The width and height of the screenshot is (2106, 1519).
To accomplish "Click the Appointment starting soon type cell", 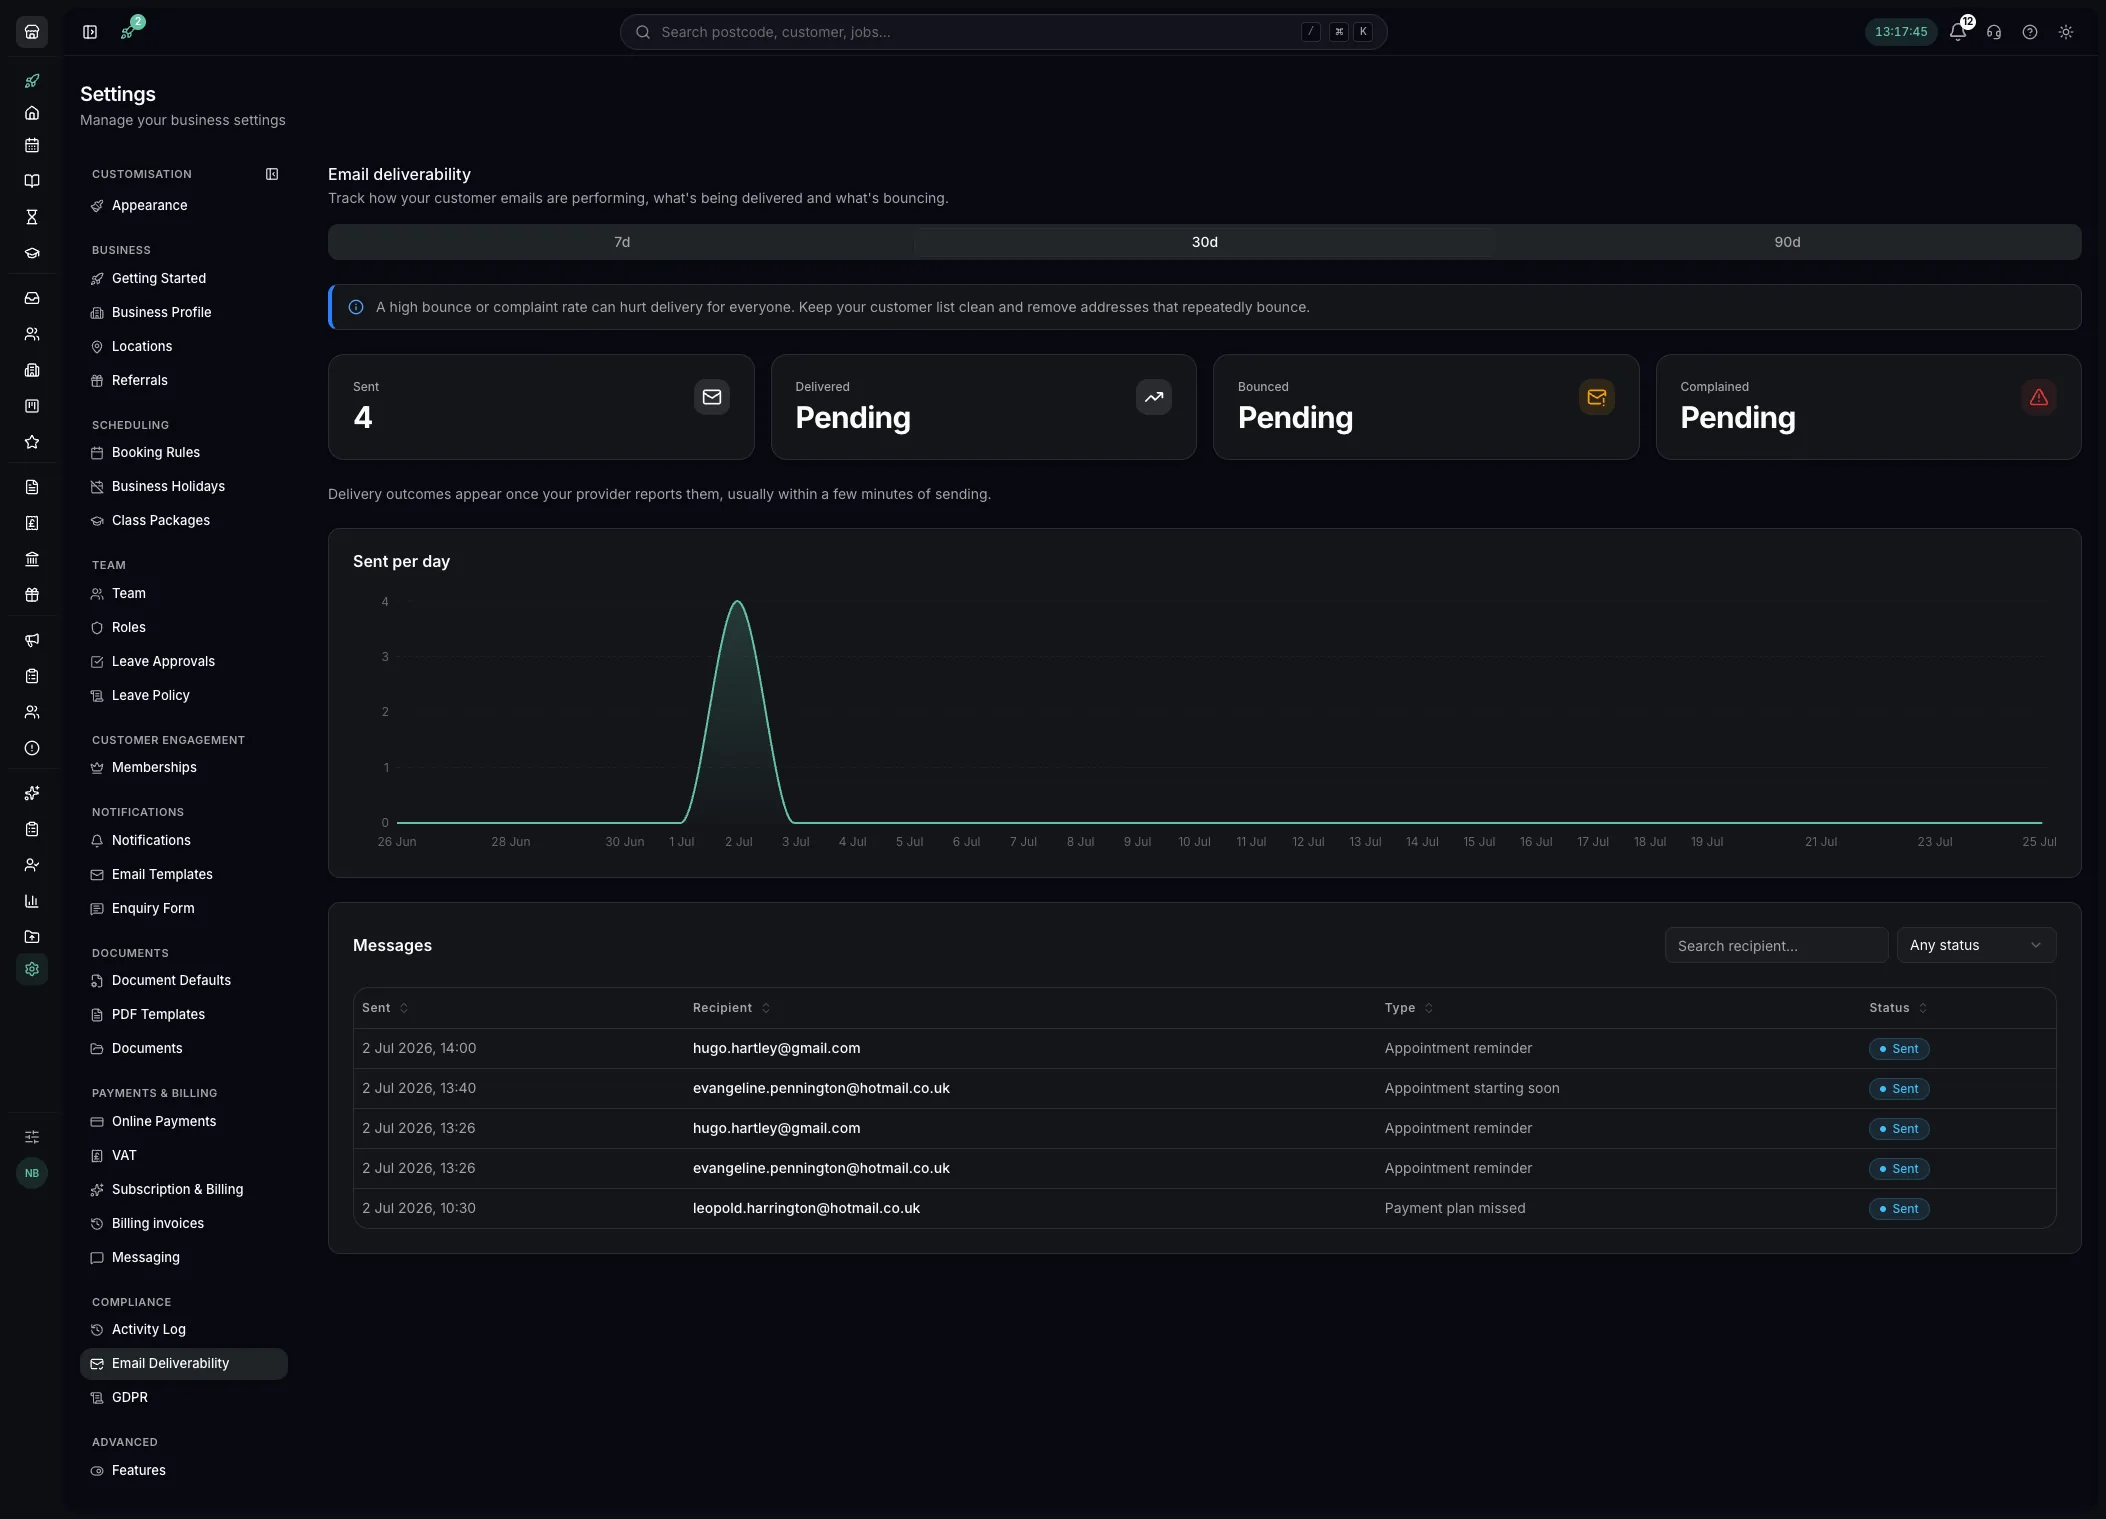I will pos(1471,1088).
